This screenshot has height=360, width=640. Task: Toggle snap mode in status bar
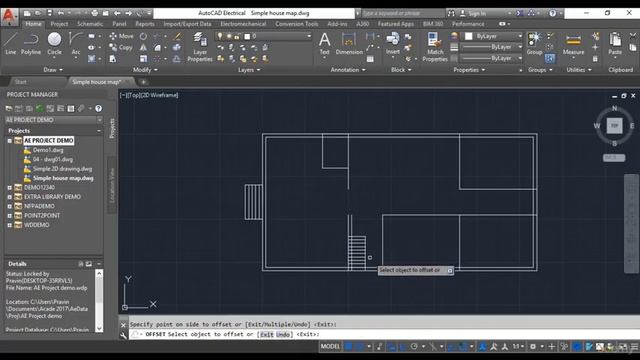360,347
